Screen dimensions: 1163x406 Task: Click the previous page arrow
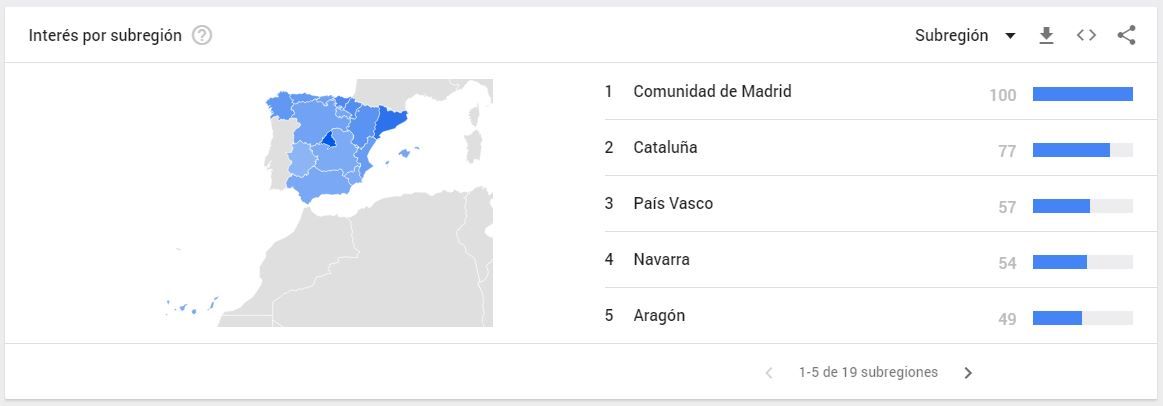[769, 373]
